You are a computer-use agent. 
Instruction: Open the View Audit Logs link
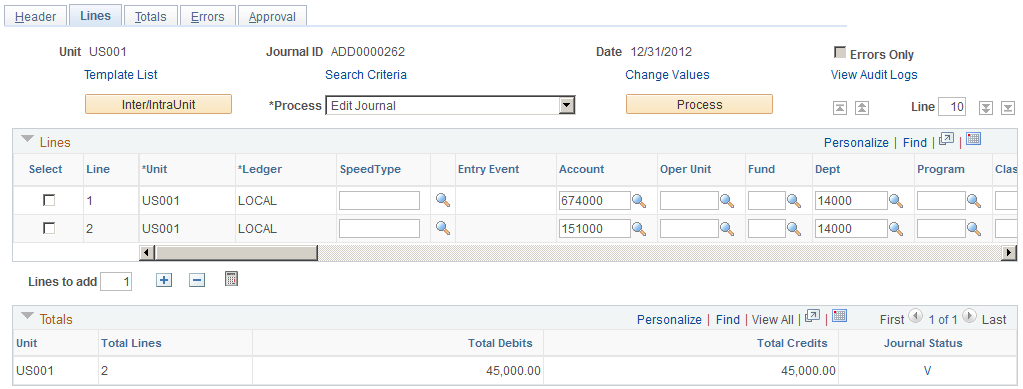(x=874, y=75)
